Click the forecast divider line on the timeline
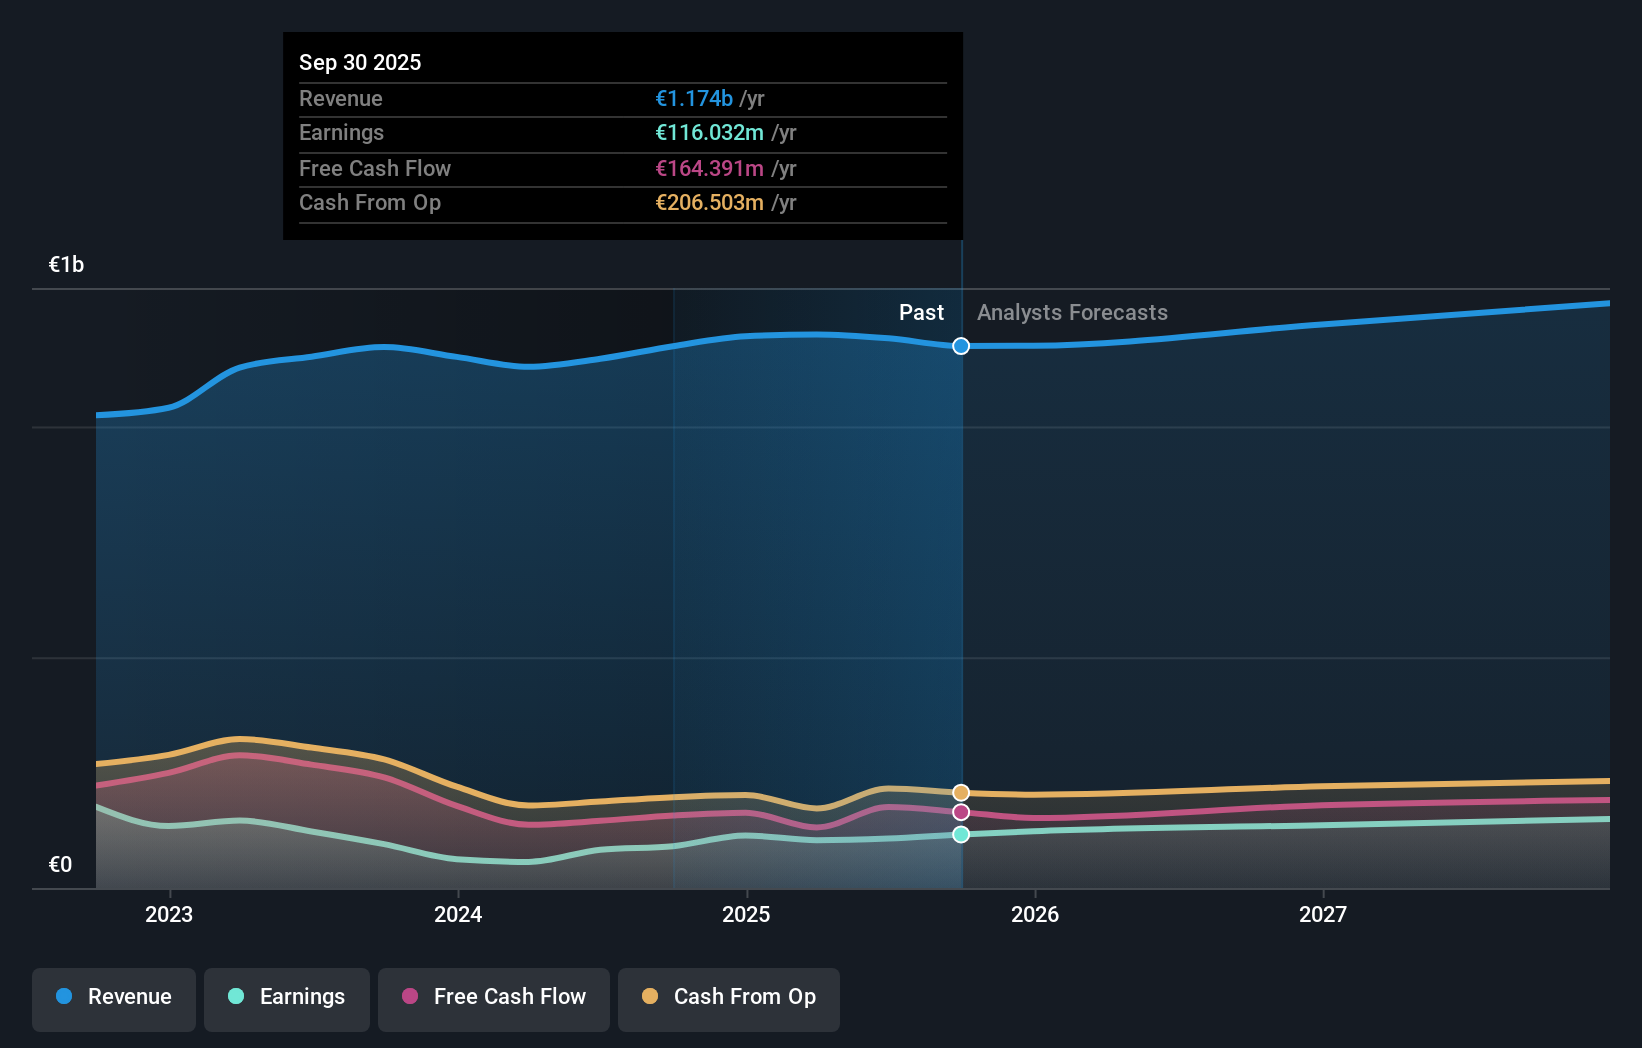 tap(961, 600)
